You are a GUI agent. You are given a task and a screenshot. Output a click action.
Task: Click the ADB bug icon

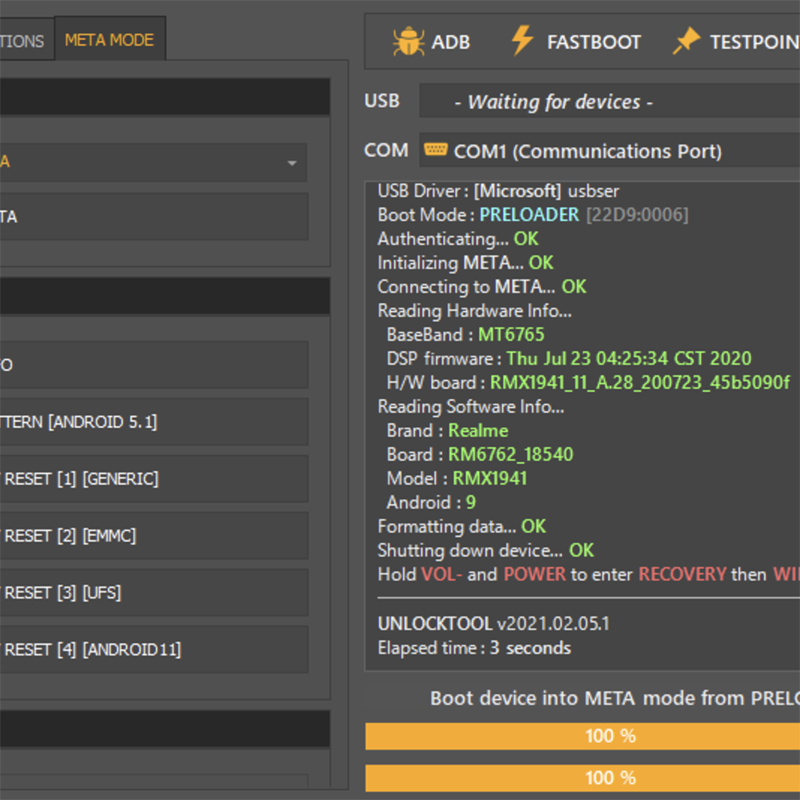408,41
